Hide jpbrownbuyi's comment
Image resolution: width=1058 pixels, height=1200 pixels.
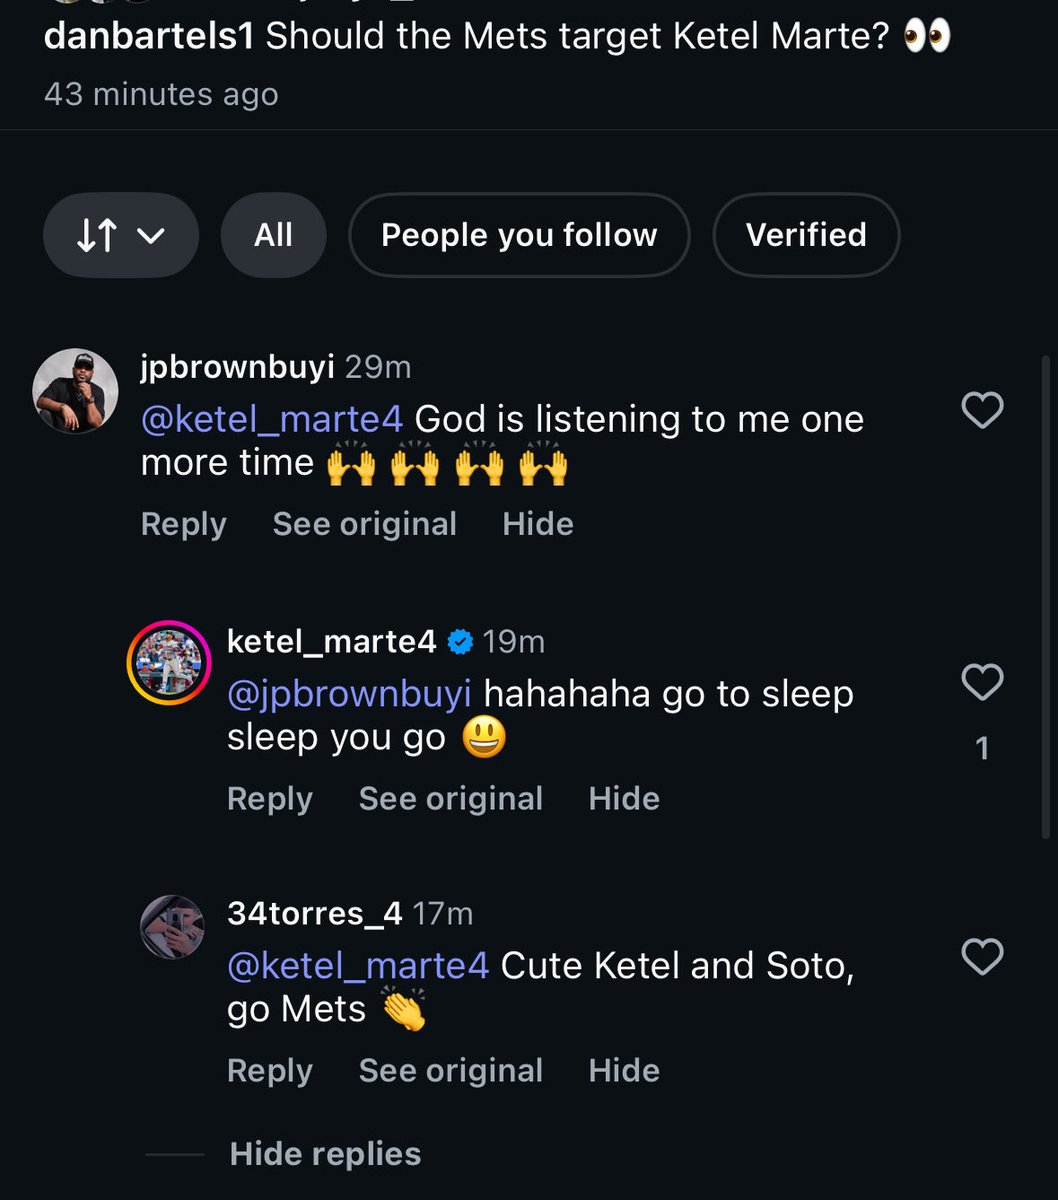point(538,524)
